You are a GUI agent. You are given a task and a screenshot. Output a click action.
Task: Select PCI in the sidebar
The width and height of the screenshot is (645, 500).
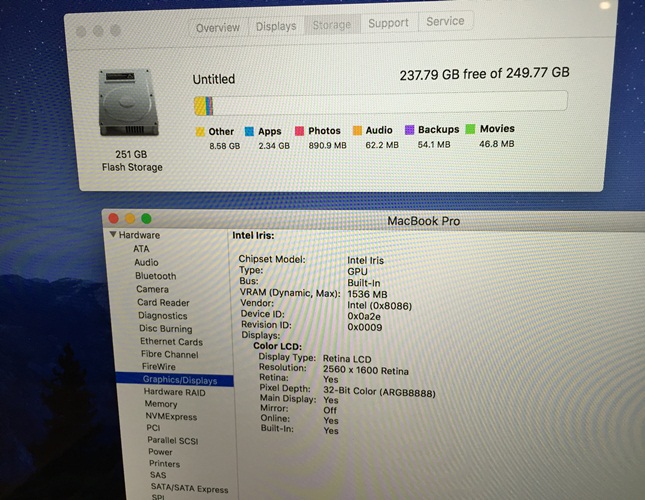click(x=153, y=428)
